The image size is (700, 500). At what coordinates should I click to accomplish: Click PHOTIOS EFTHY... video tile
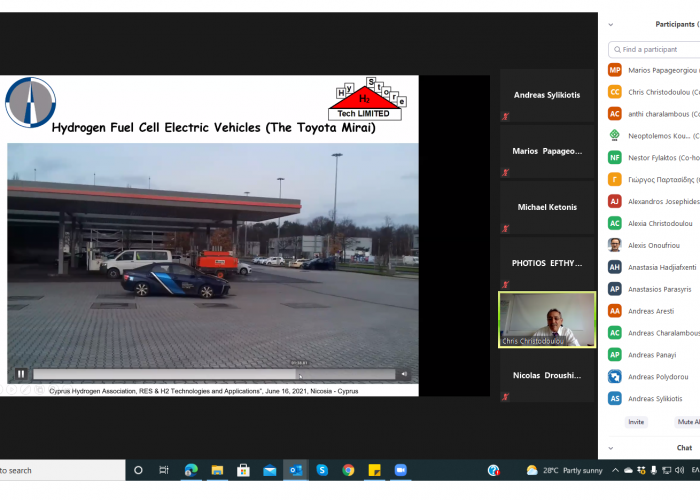[x=547, y=263]
